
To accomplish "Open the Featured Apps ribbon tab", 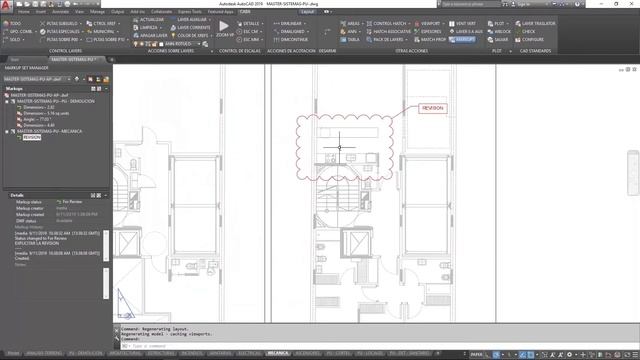I will (220, 12).
